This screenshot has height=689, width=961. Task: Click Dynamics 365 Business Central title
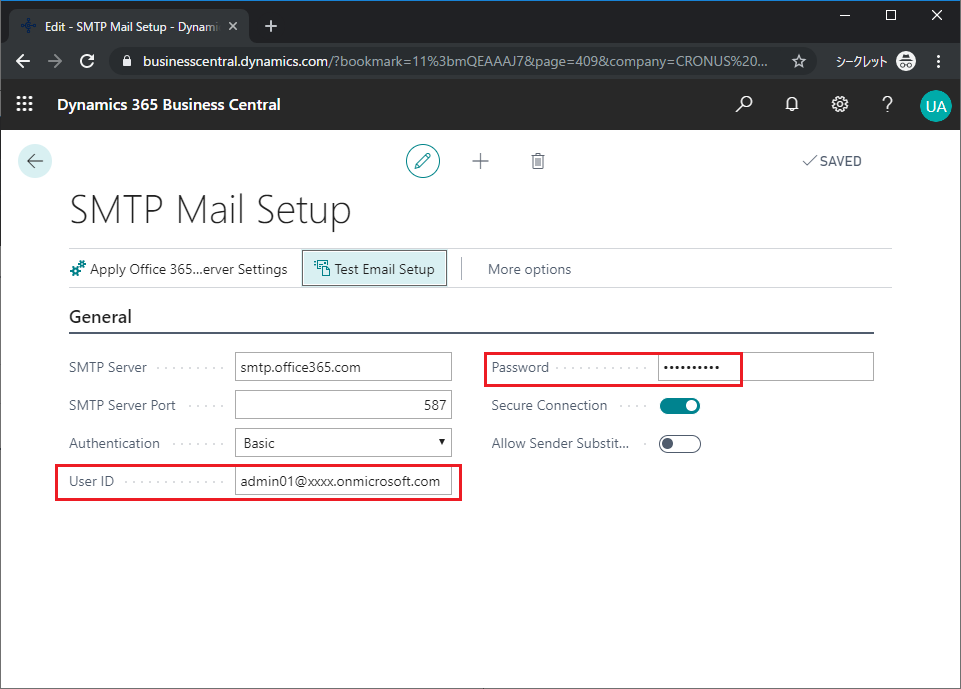click(x=169, y=105)
